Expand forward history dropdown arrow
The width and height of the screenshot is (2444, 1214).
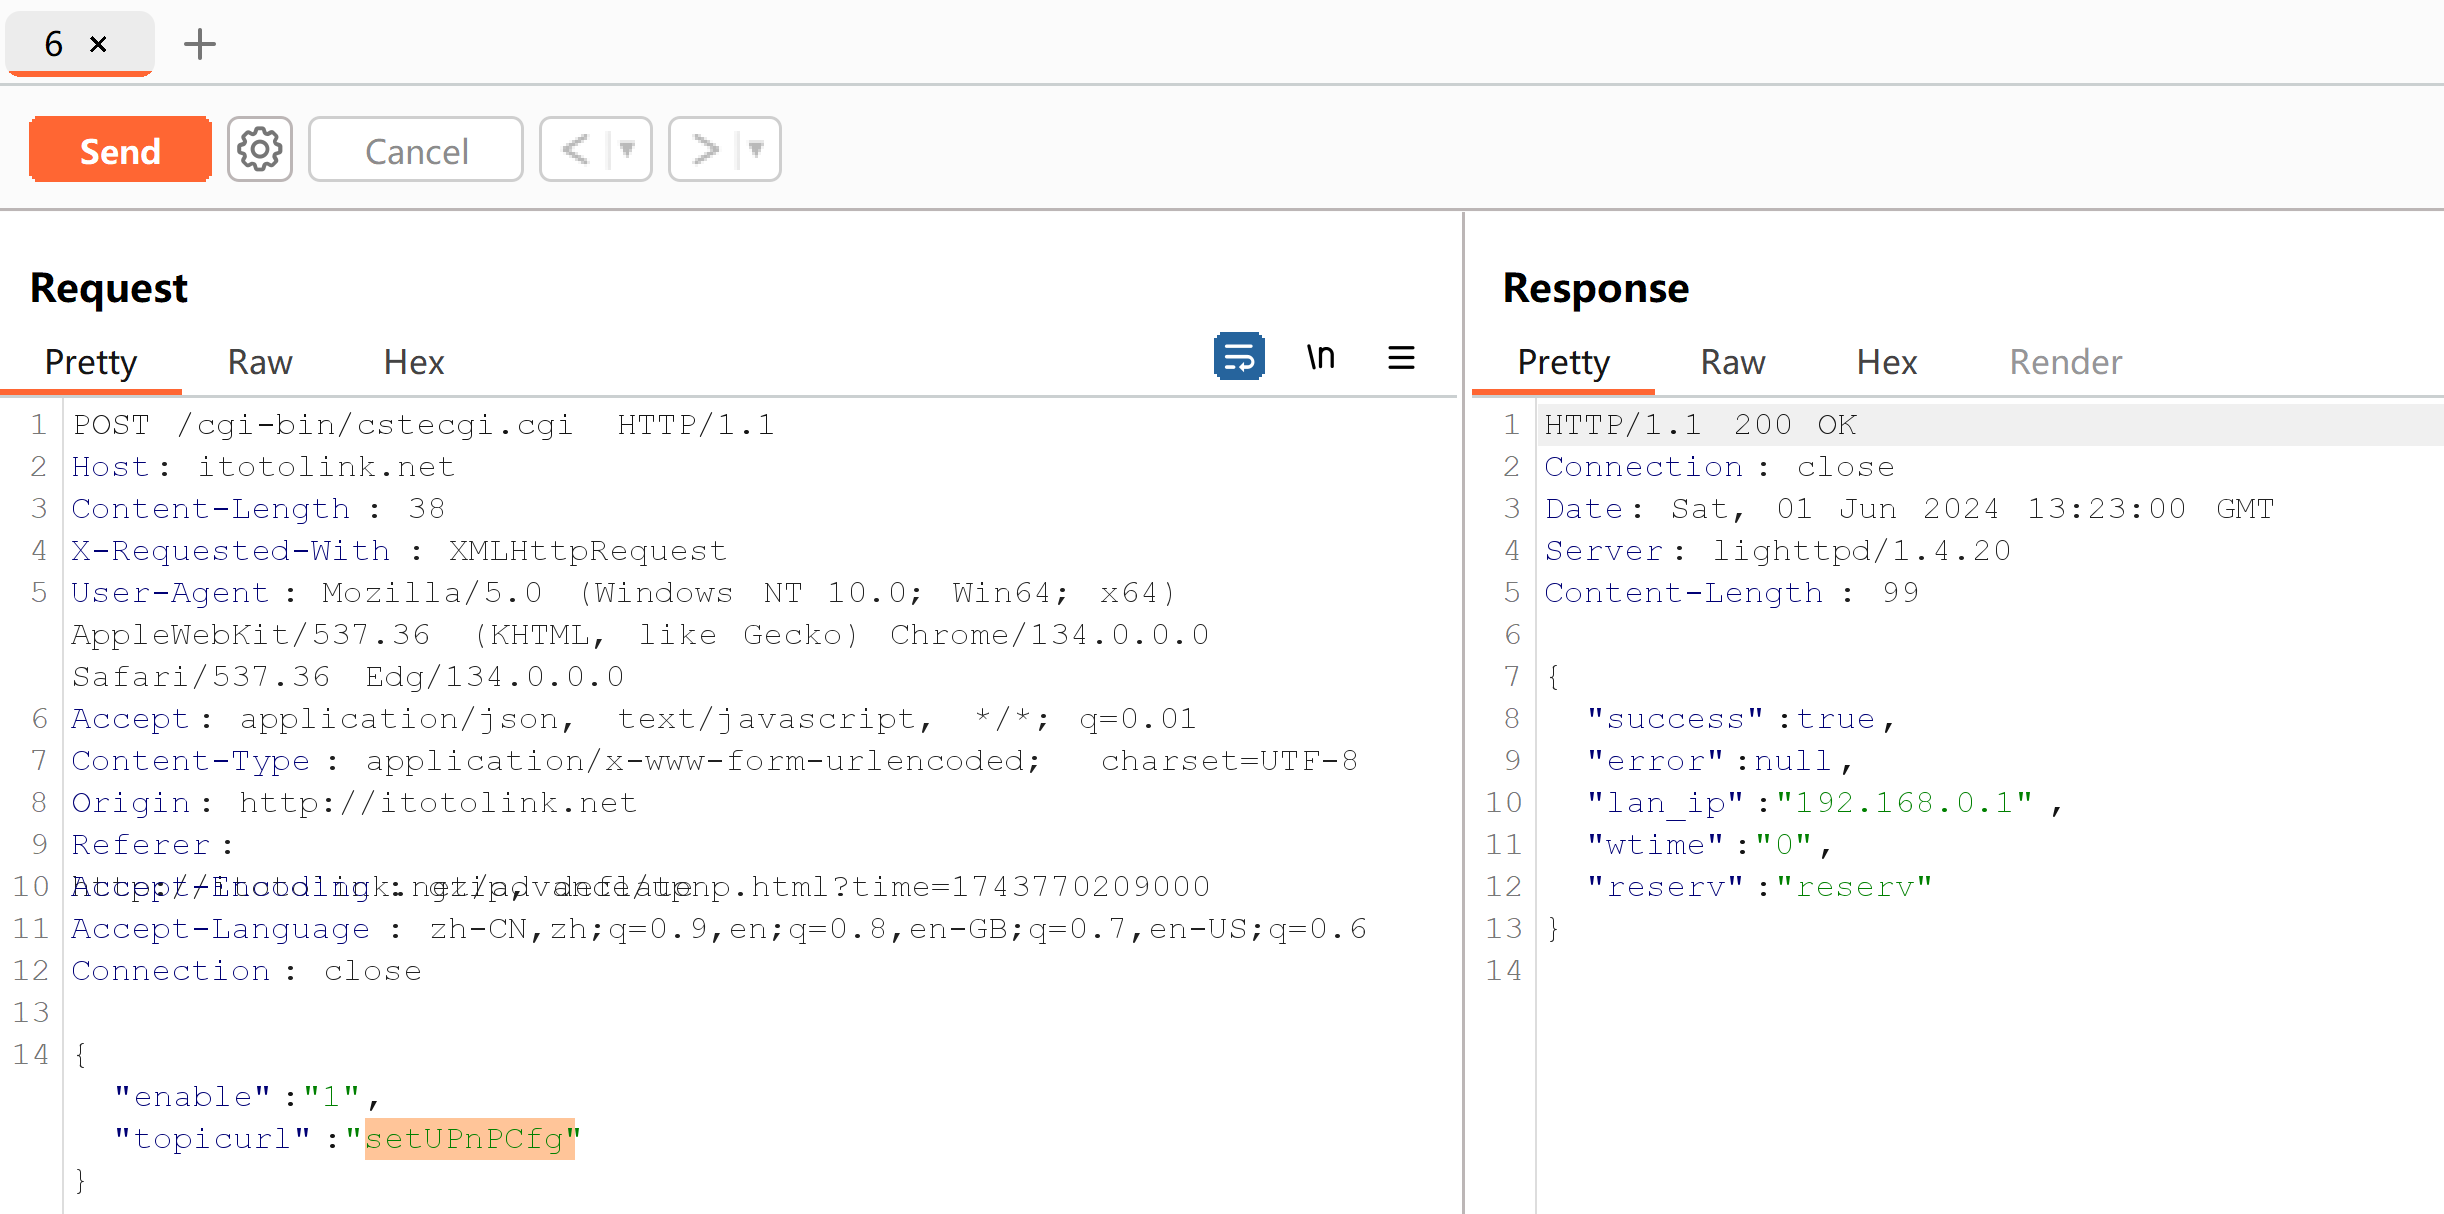click(x=757, y=150)
